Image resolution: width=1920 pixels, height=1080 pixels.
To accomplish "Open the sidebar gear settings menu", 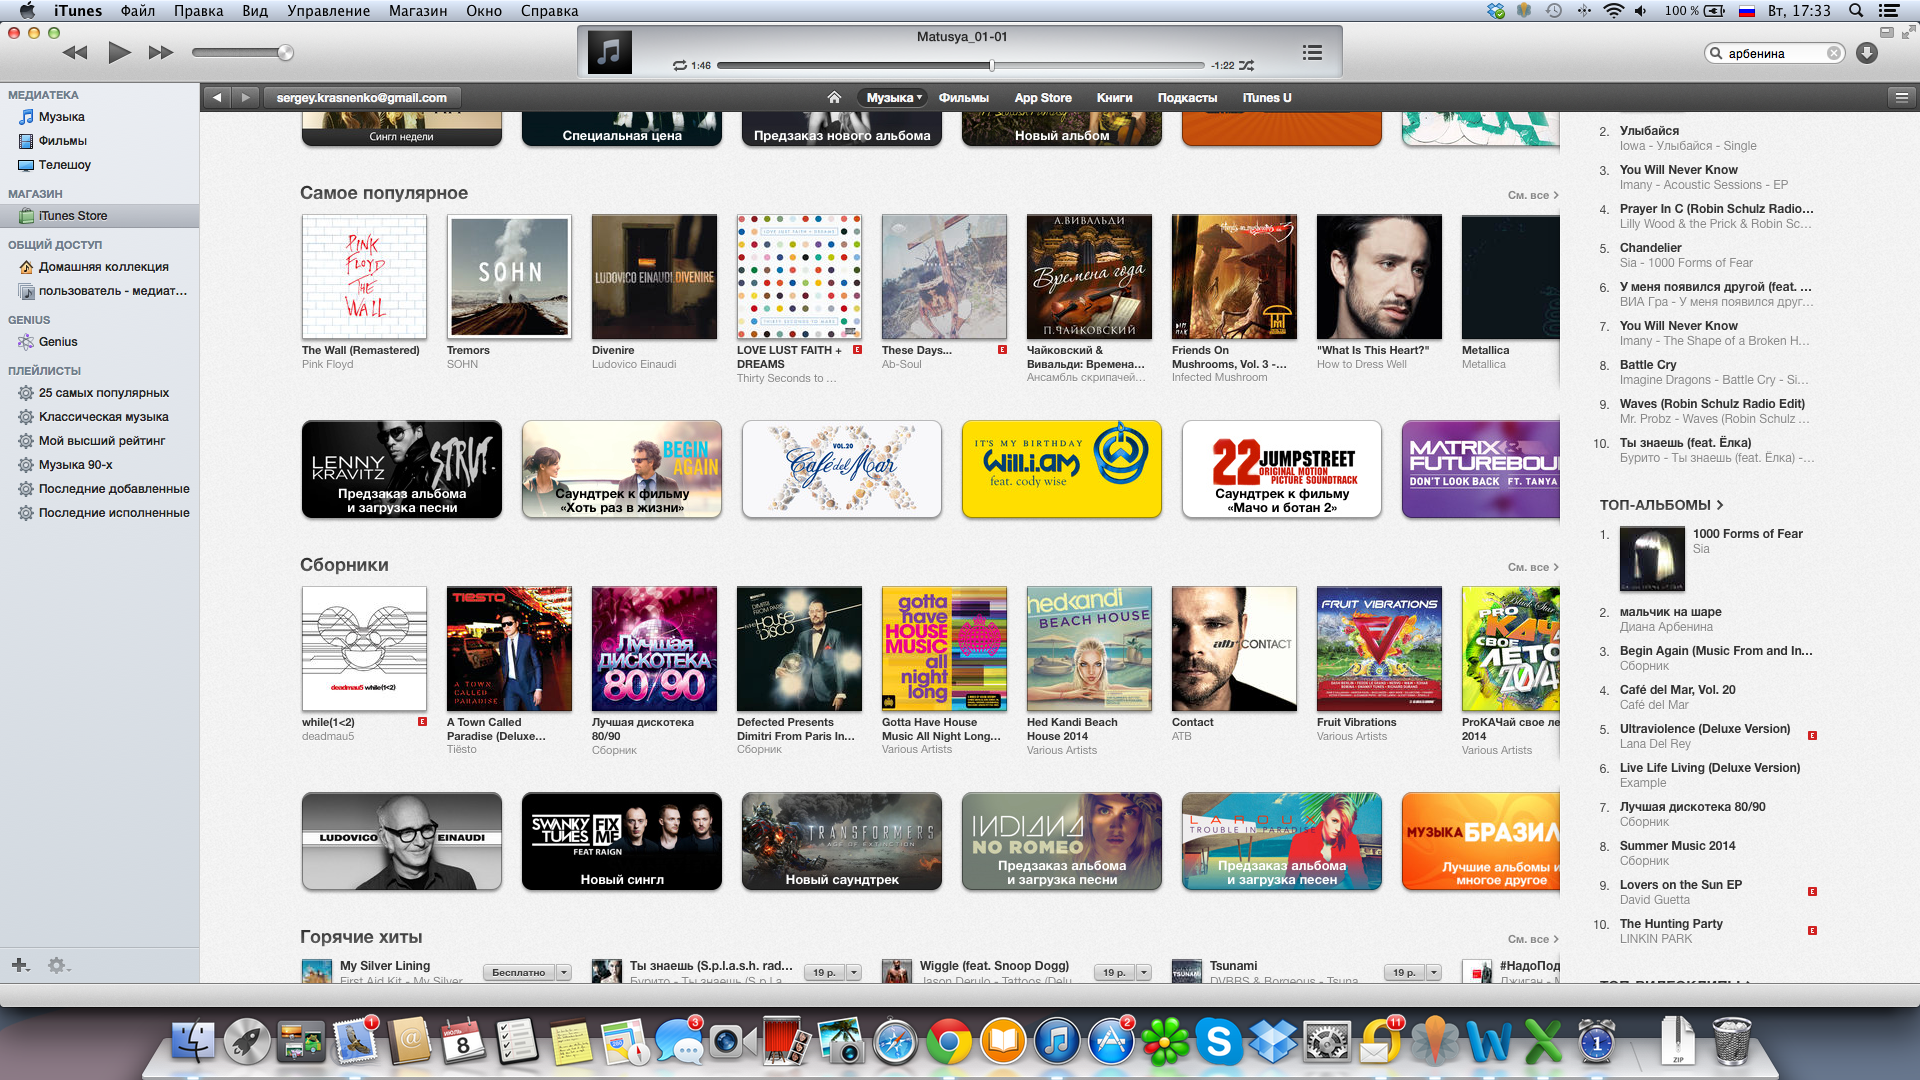I will tap(58, 965).
